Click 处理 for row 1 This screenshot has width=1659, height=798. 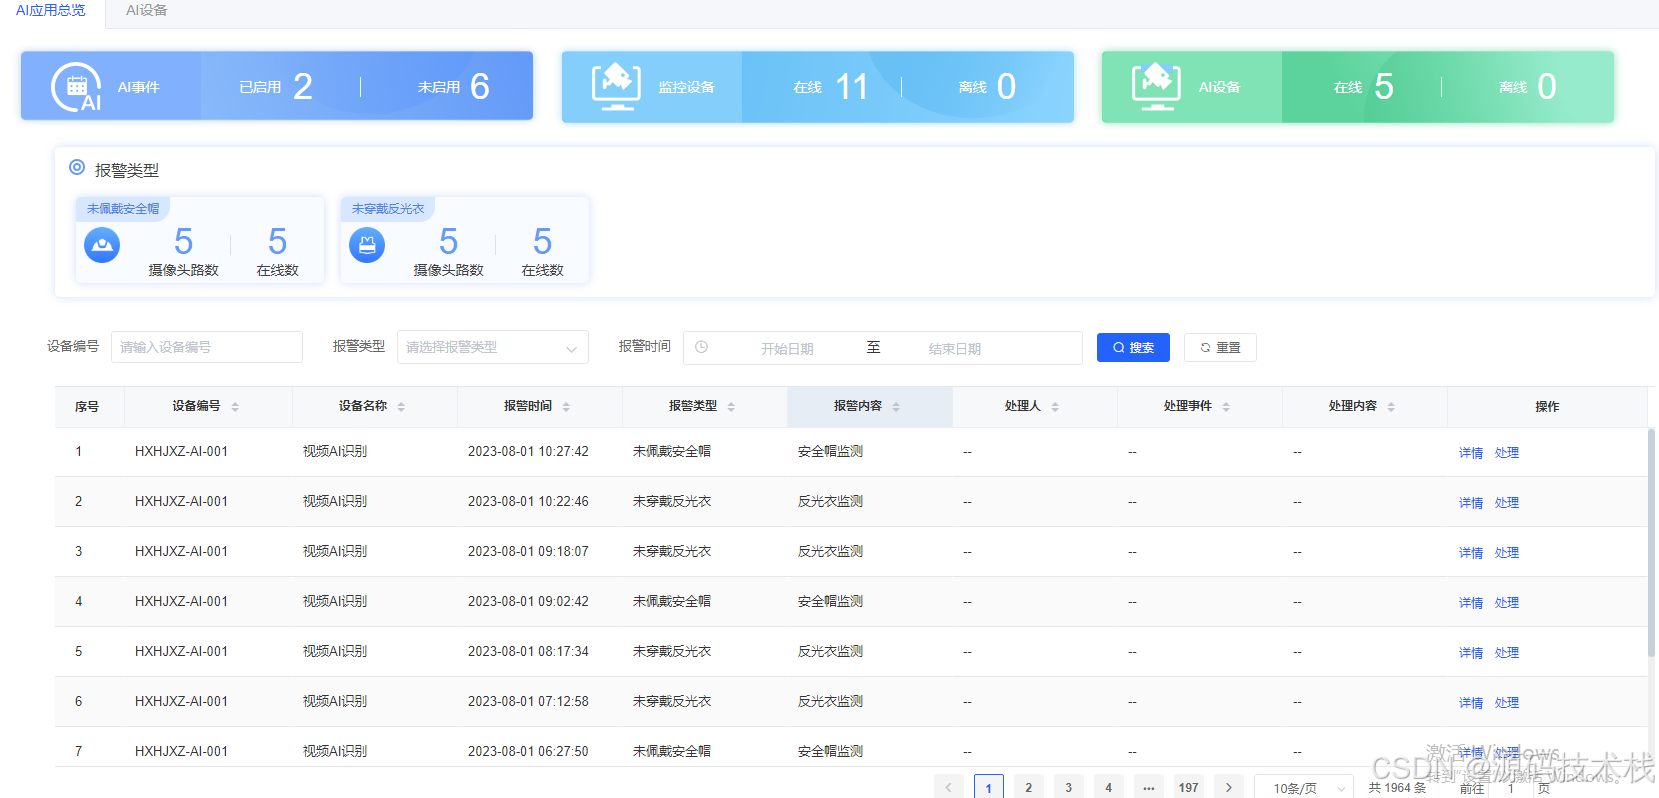pyautogui.click(x=1507, y=453)
